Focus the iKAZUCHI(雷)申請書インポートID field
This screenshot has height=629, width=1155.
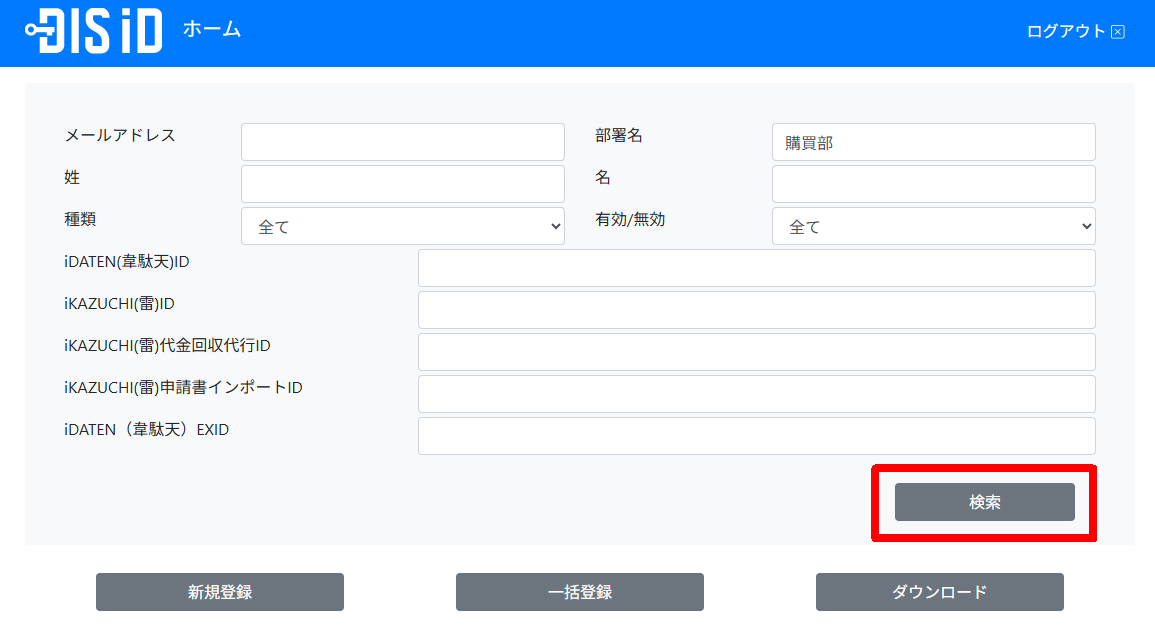click(756, 394)
